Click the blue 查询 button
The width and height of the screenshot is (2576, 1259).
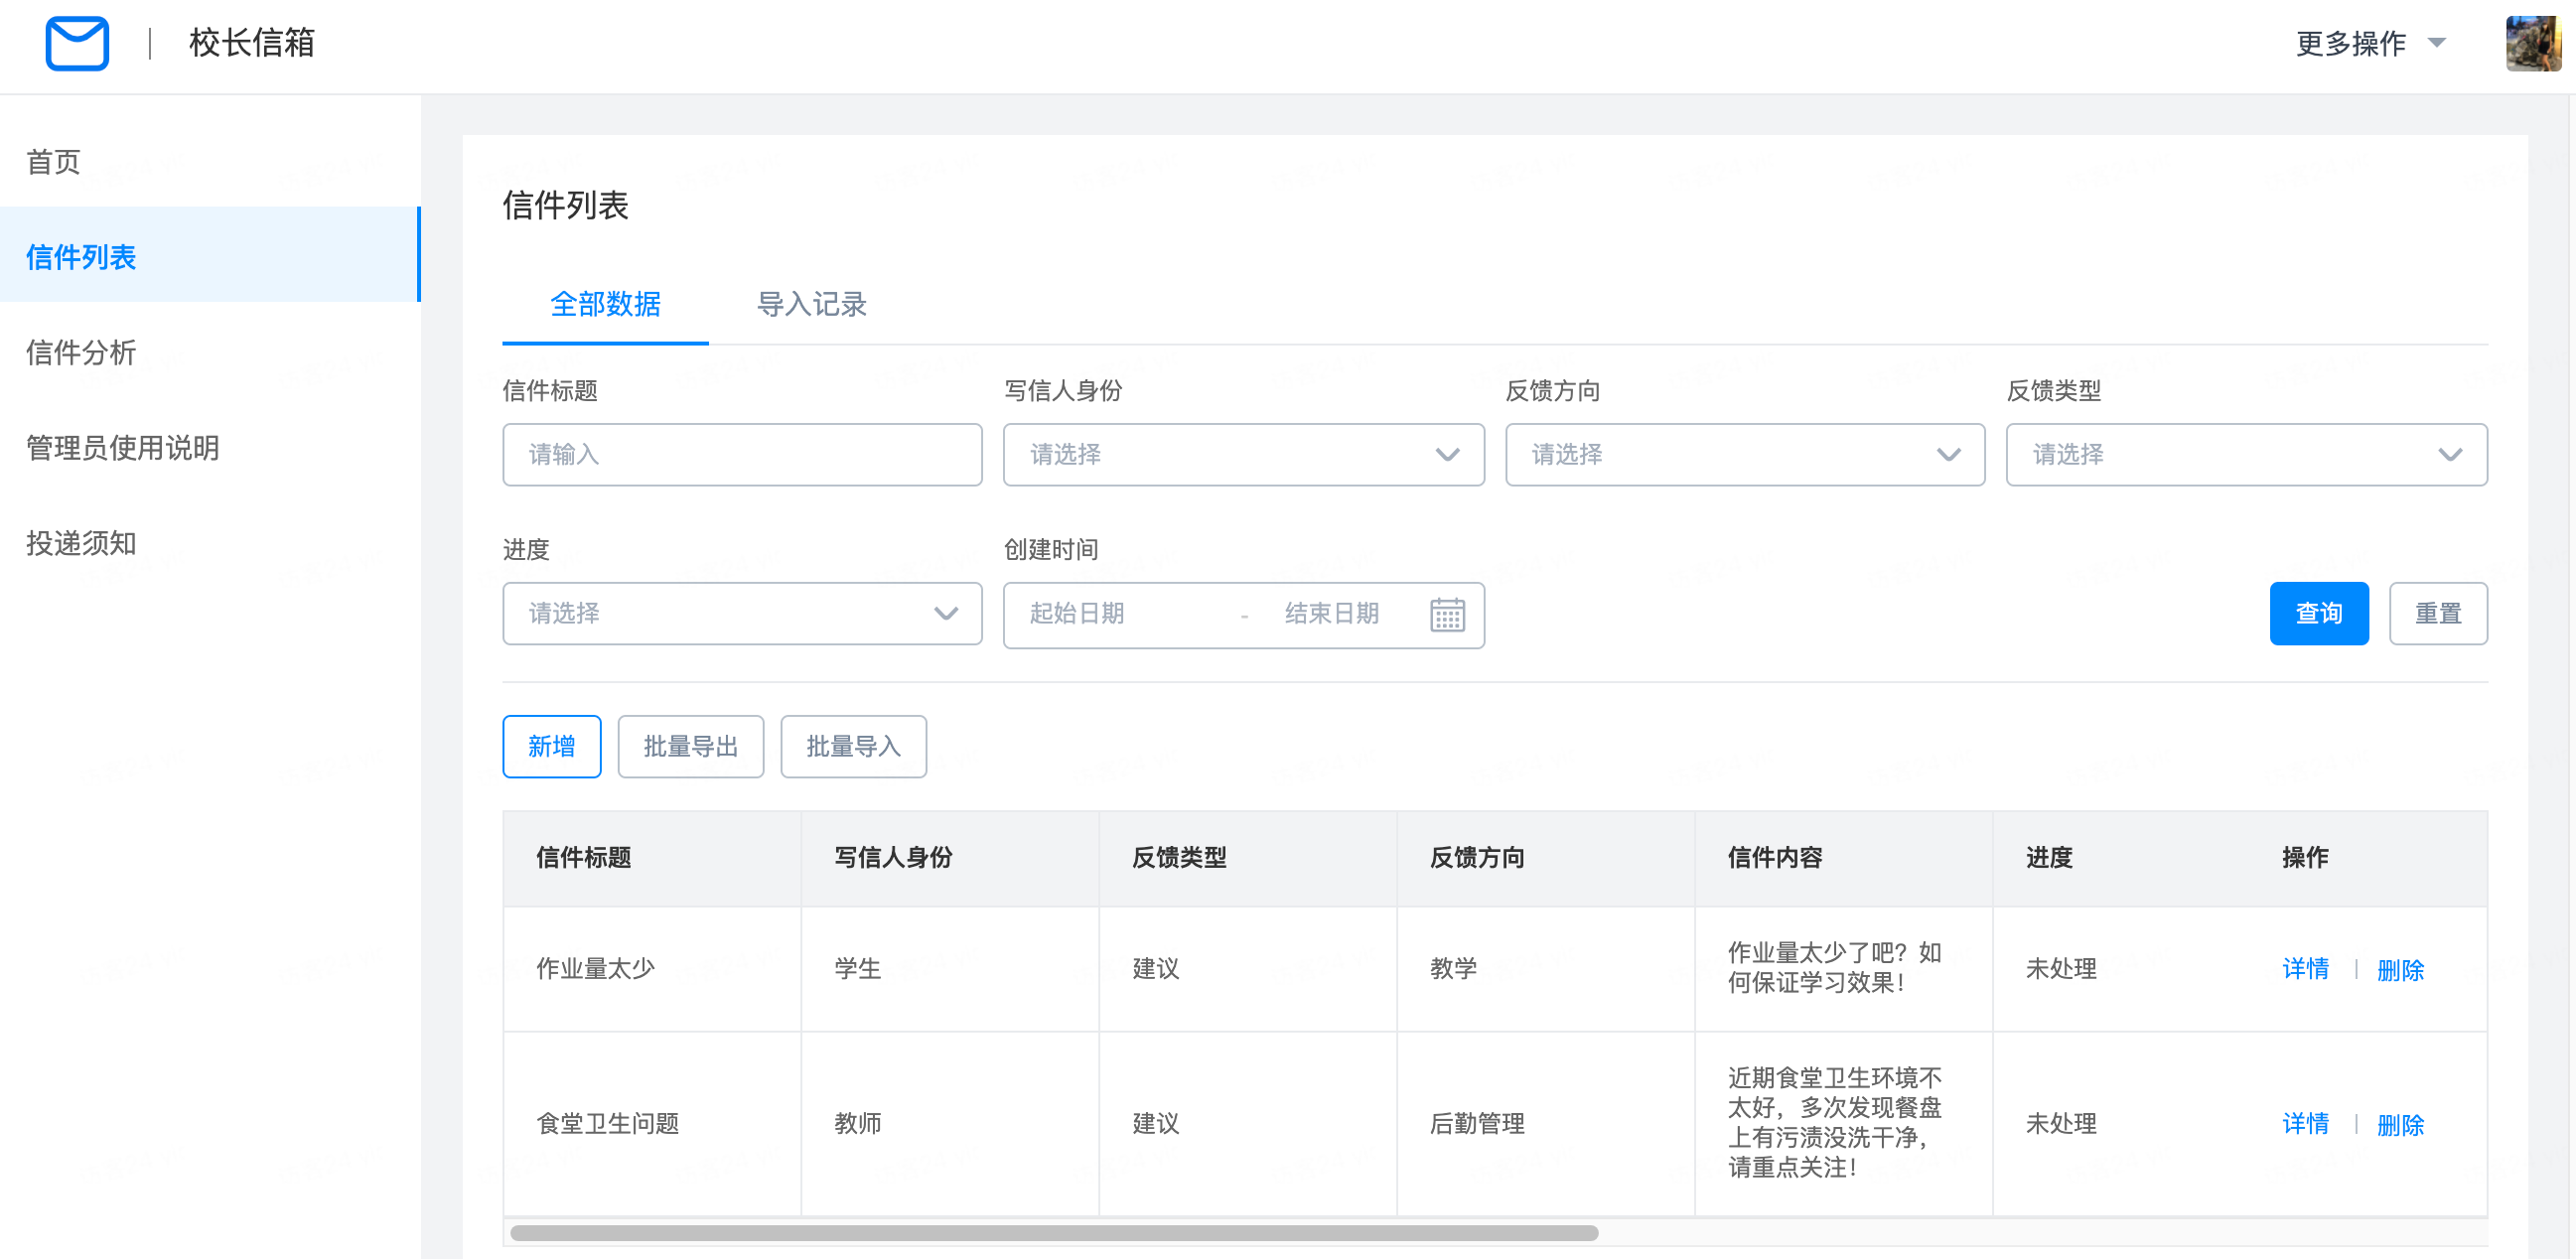pyautogui.click(x=2317, y=614)
